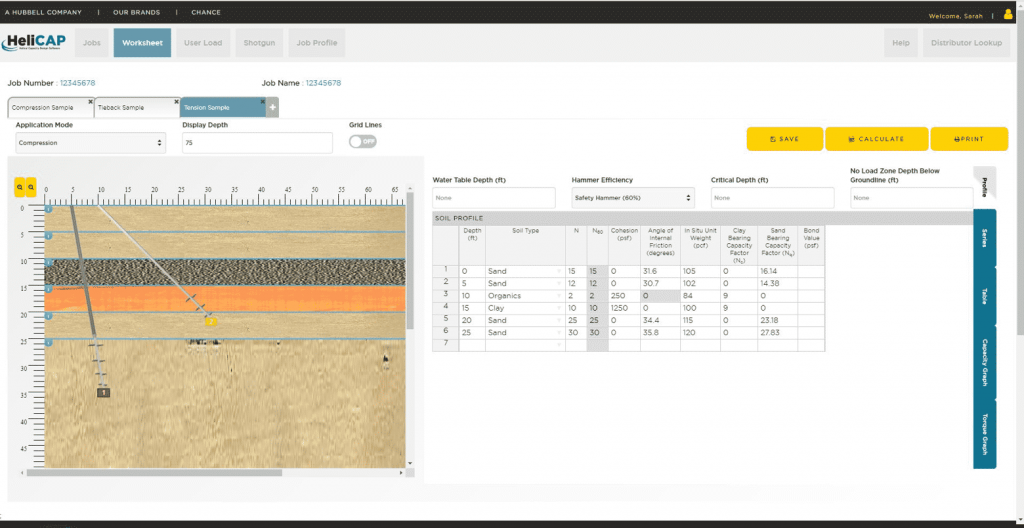The image size is (1024, 528).
Task: Expand soil type dropdown for Organics row
Action: (559, 296)
